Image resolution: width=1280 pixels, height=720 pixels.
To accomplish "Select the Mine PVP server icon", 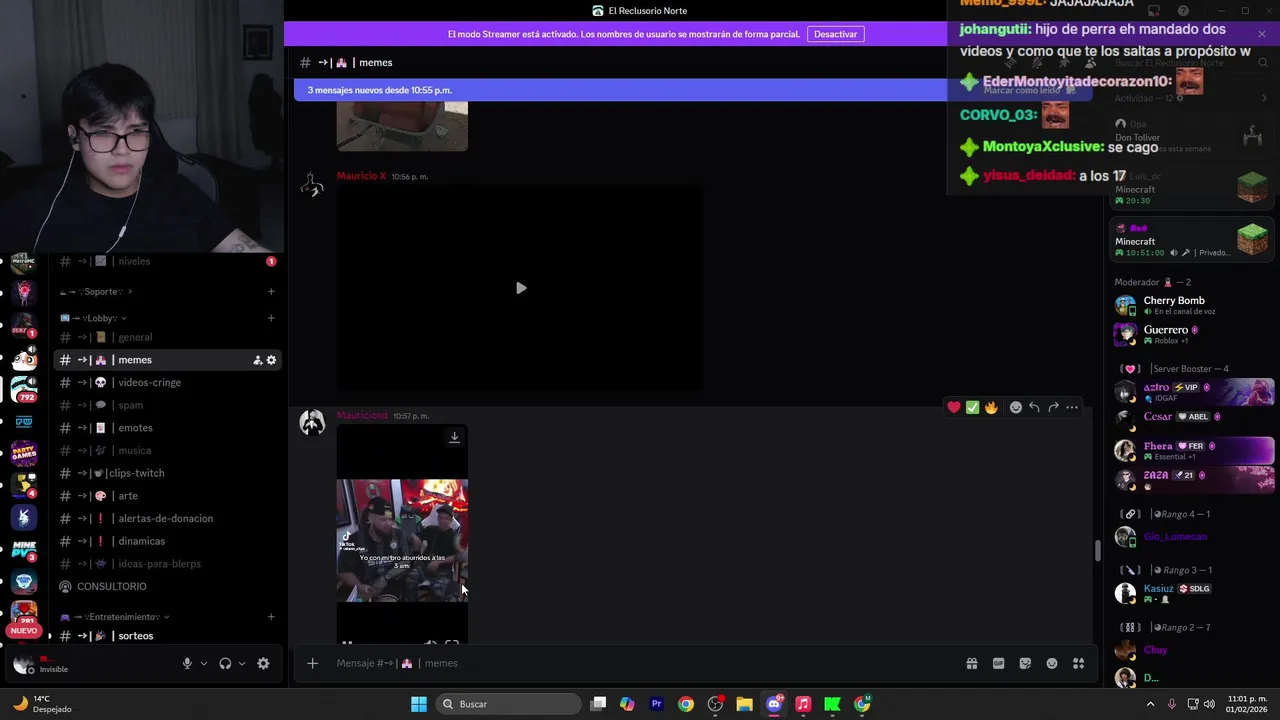I will tap(24, 549).
